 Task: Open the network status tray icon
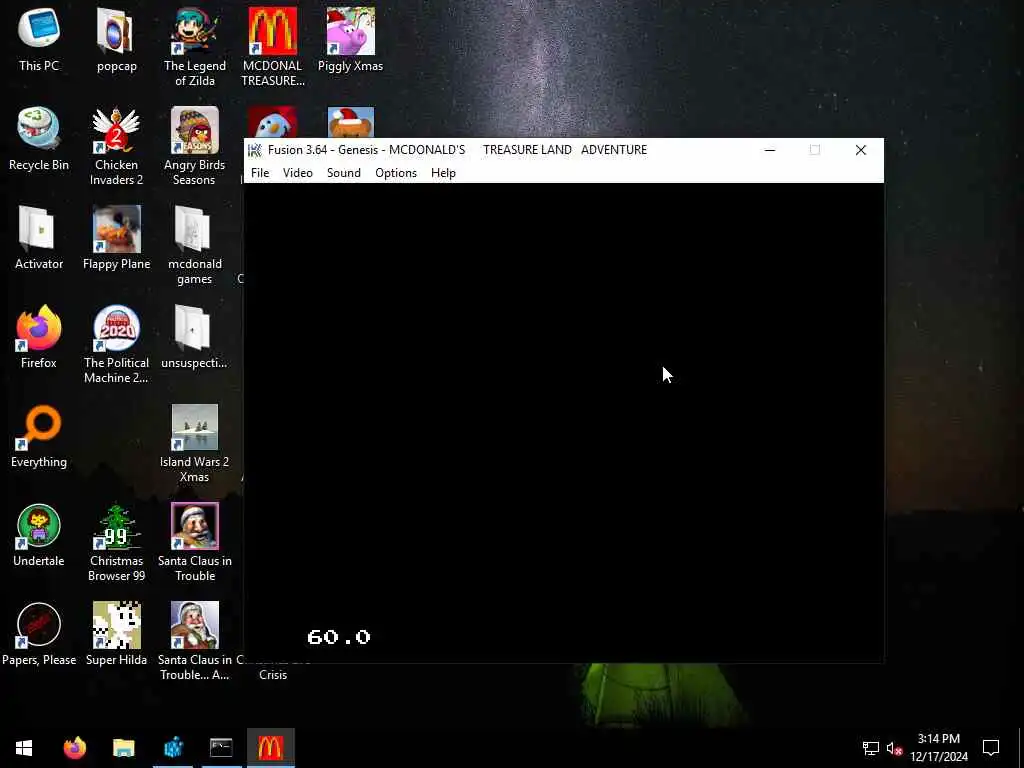point(871,748)
